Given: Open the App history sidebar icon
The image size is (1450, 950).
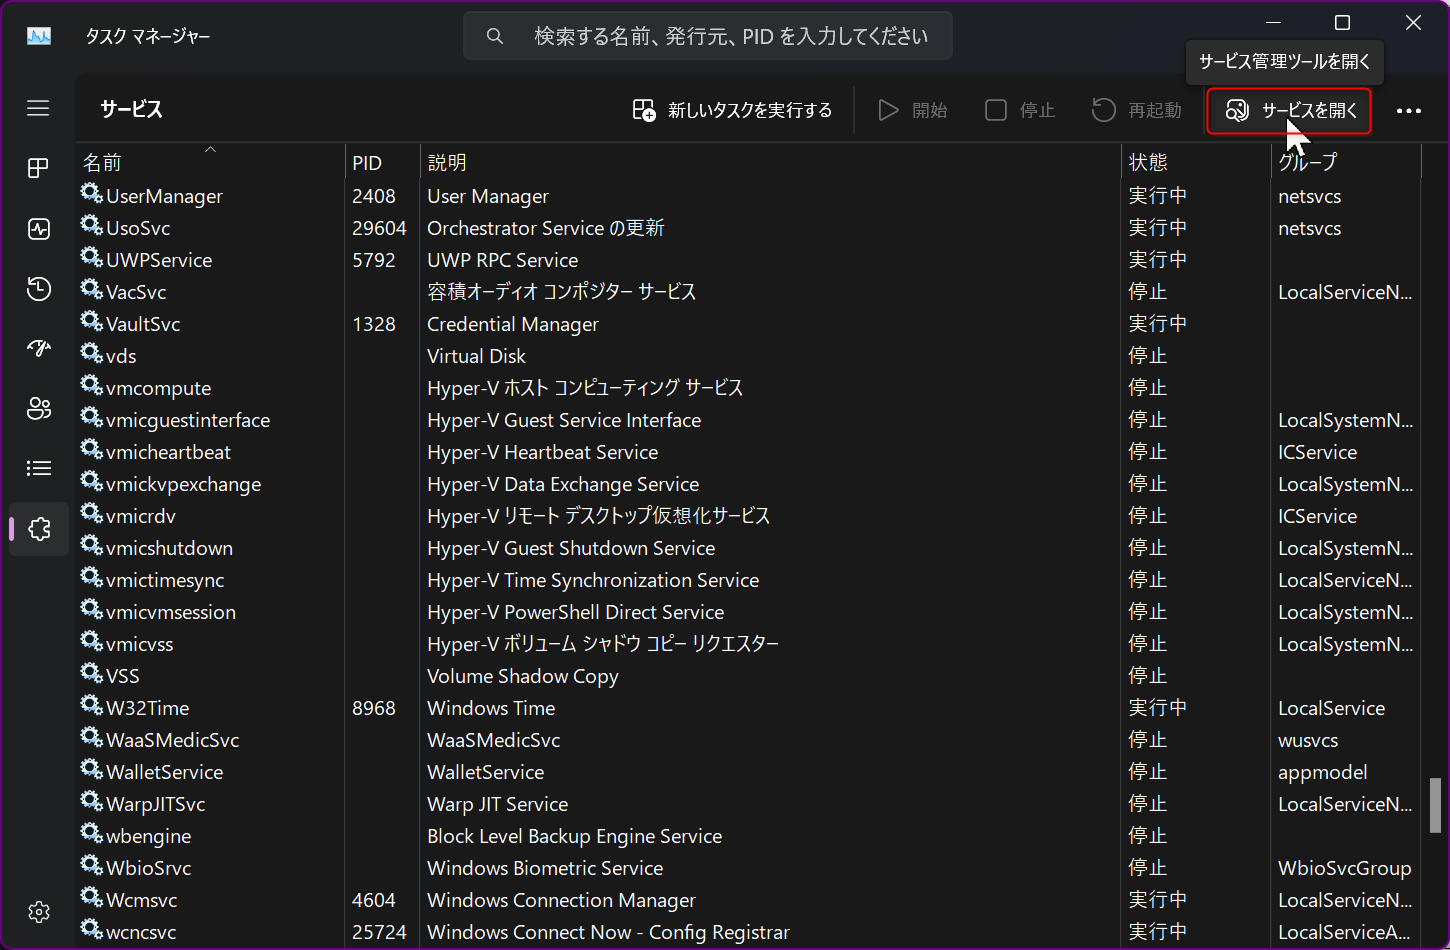Looking at the screenshot, I should click(38, 289).
